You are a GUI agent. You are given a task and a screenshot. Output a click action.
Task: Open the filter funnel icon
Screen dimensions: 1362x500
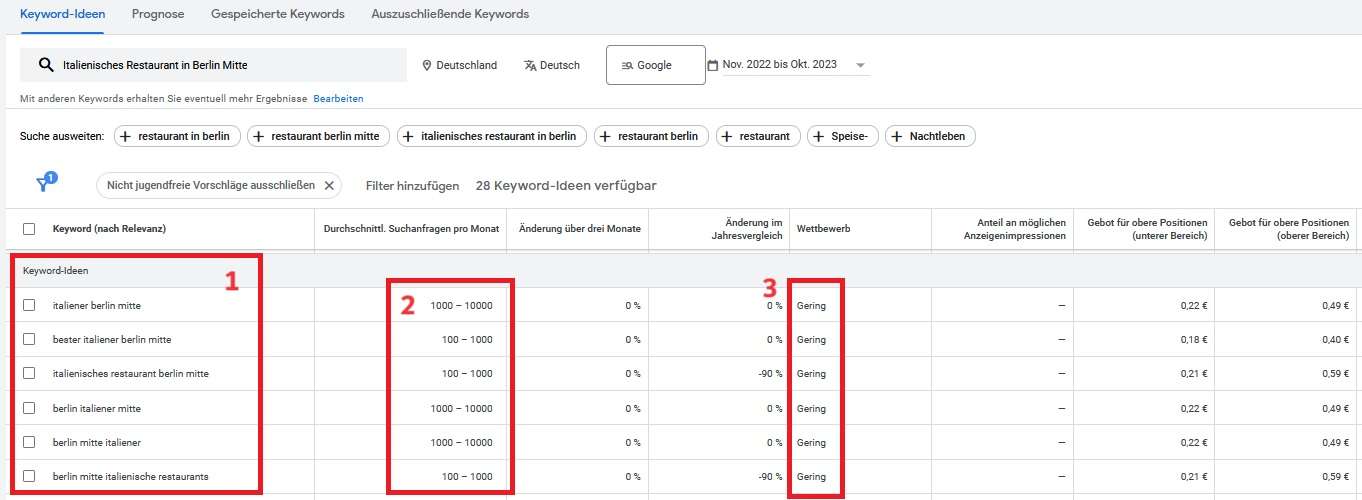44,184
